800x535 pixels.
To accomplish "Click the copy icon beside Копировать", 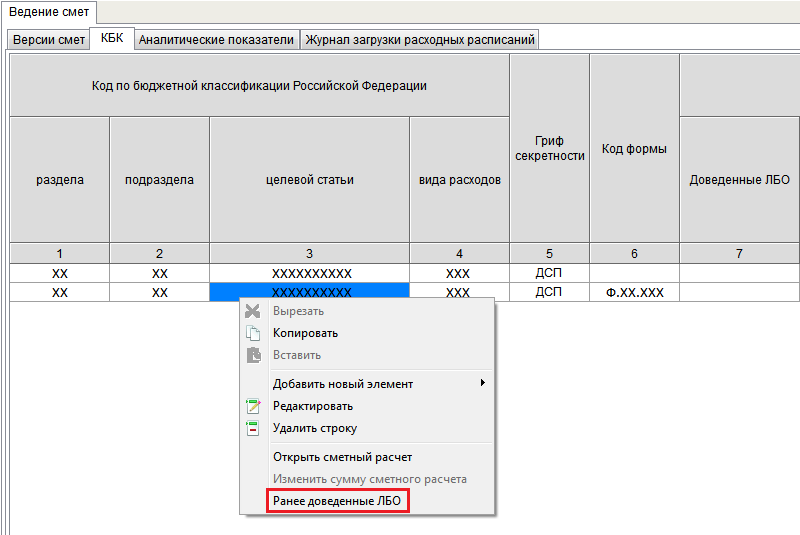I will pyautogui.click(x=253, y=333).
